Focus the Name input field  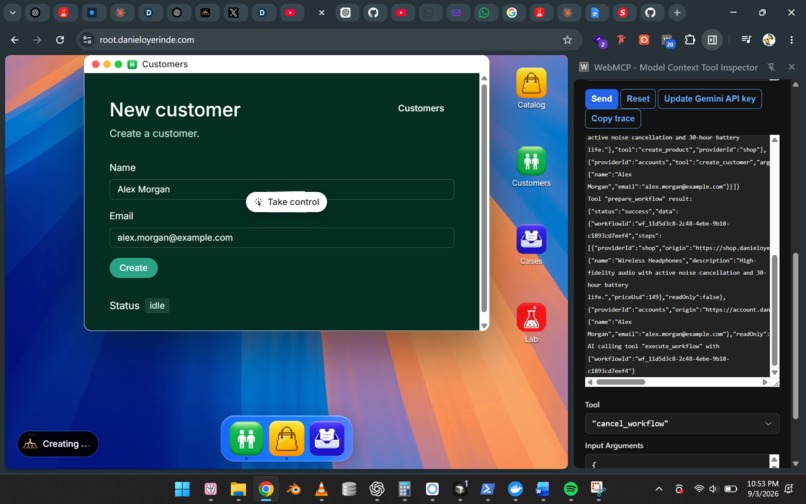(x=282, y=189)
